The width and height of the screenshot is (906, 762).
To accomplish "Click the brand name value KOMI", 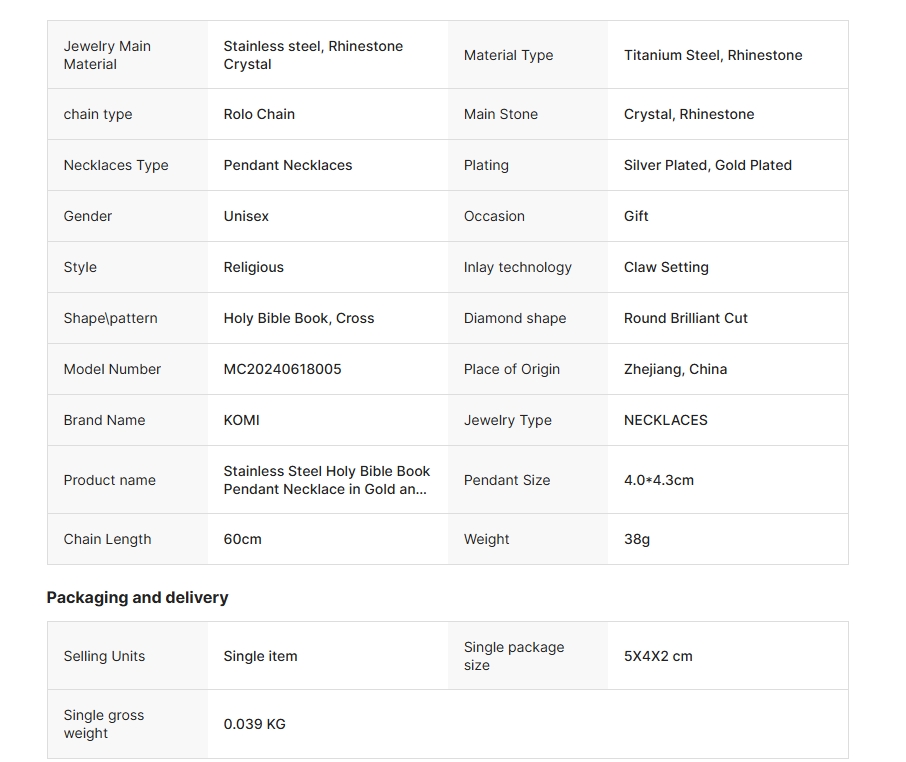I will [x=241, y=420].
